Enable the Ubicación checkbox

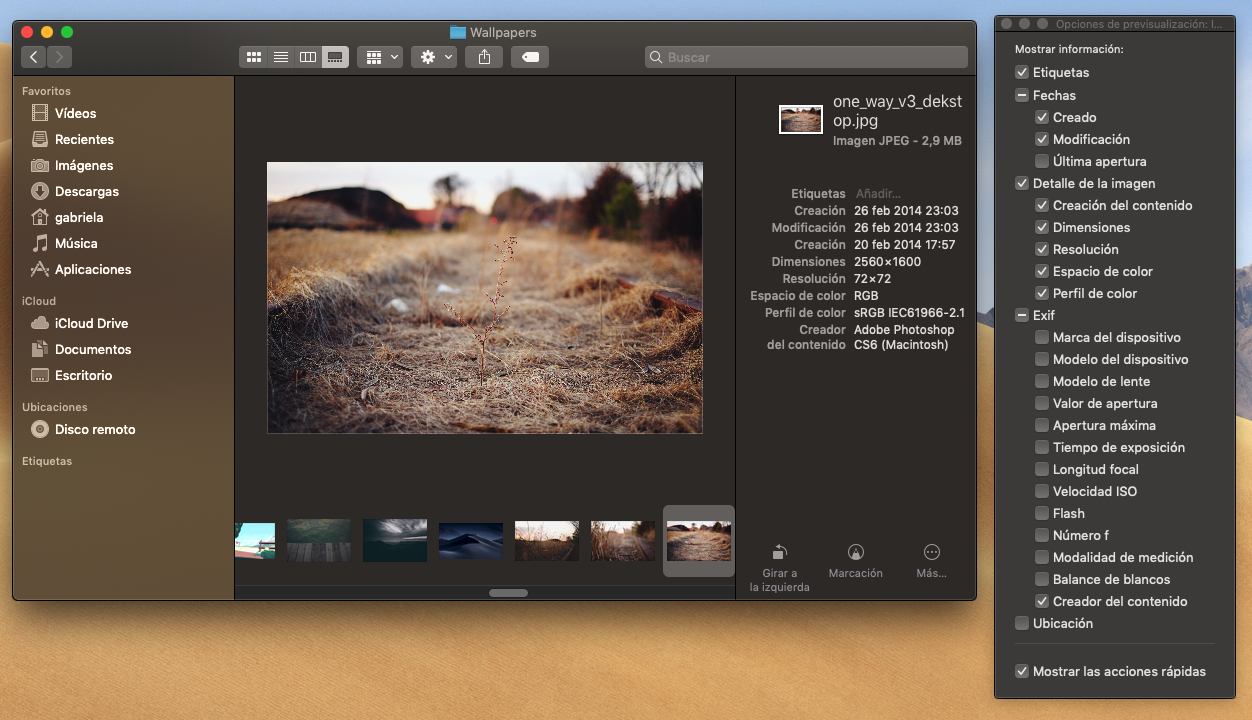pyautogui.click(x=1022, y=623)
